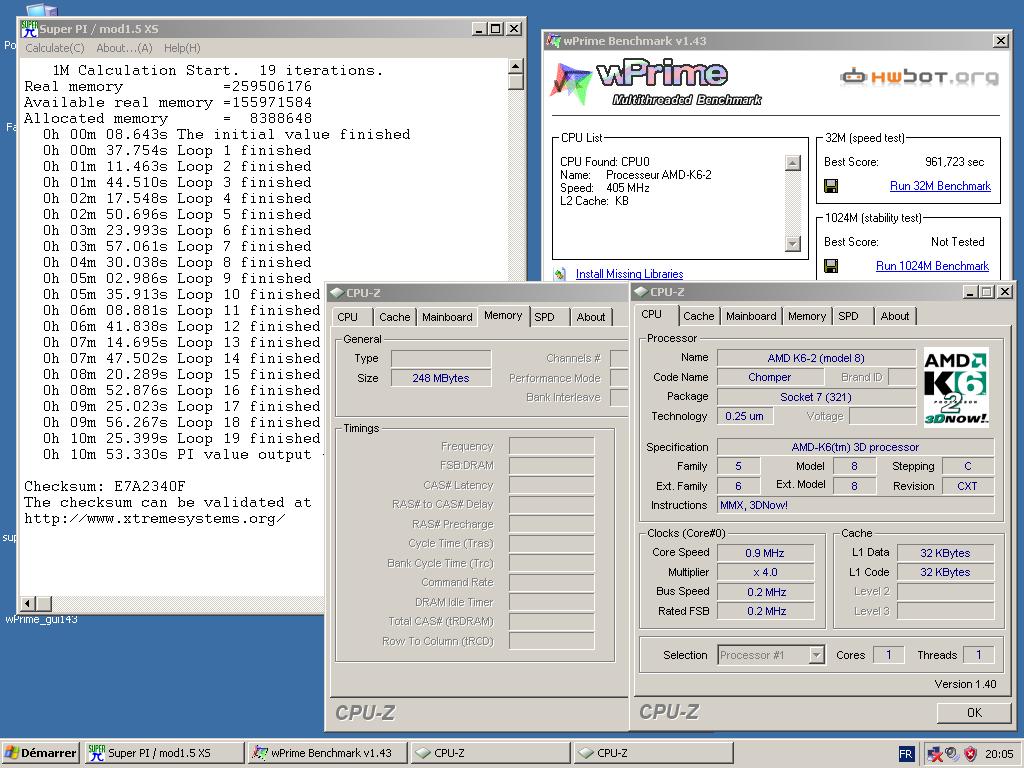Image resolution: width=1024 pixels, height=768 pixels.
Task: Click CPU List scrollbar down arrow in wPrime
Action: pyautogui.click(x=793, y=244)
